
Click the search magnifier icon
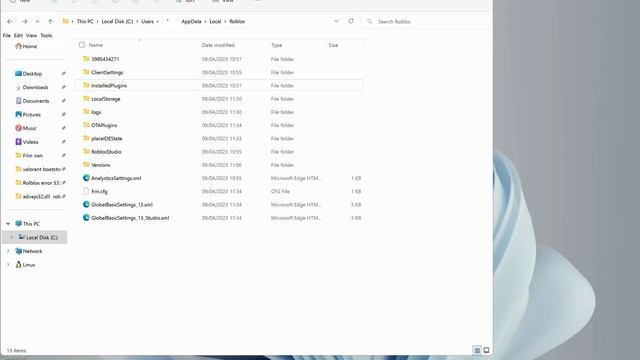point(369,22)
